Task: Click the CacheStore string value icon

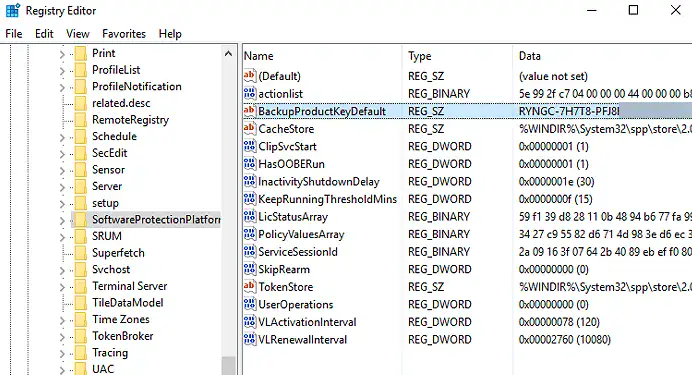Action: (249, 128)
